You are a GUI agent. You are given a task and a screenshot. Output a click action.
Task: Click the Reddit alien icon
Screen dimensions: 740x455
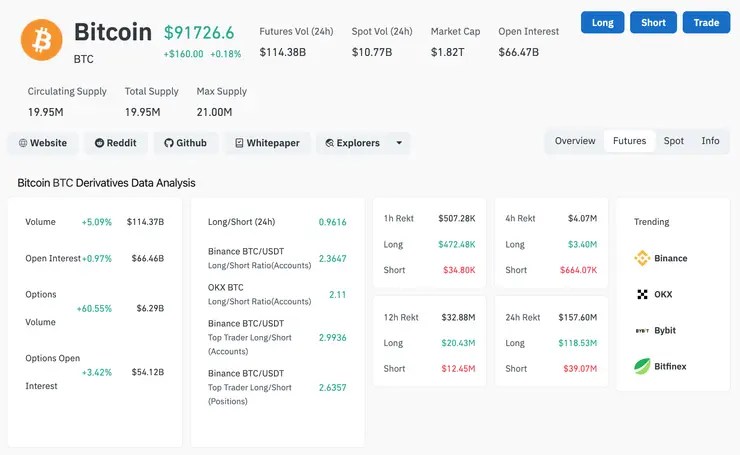pos(99,143)
